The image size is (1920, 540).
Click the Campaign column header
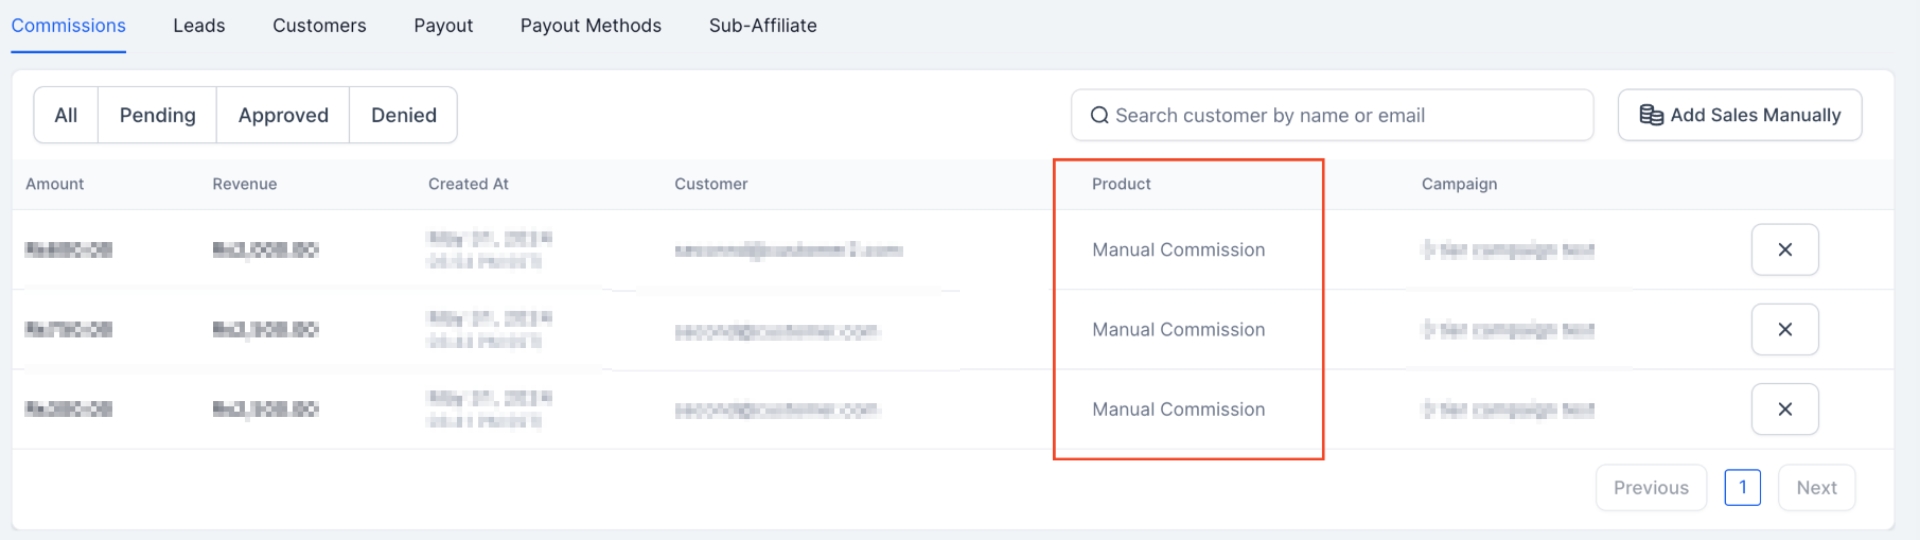1459,184
